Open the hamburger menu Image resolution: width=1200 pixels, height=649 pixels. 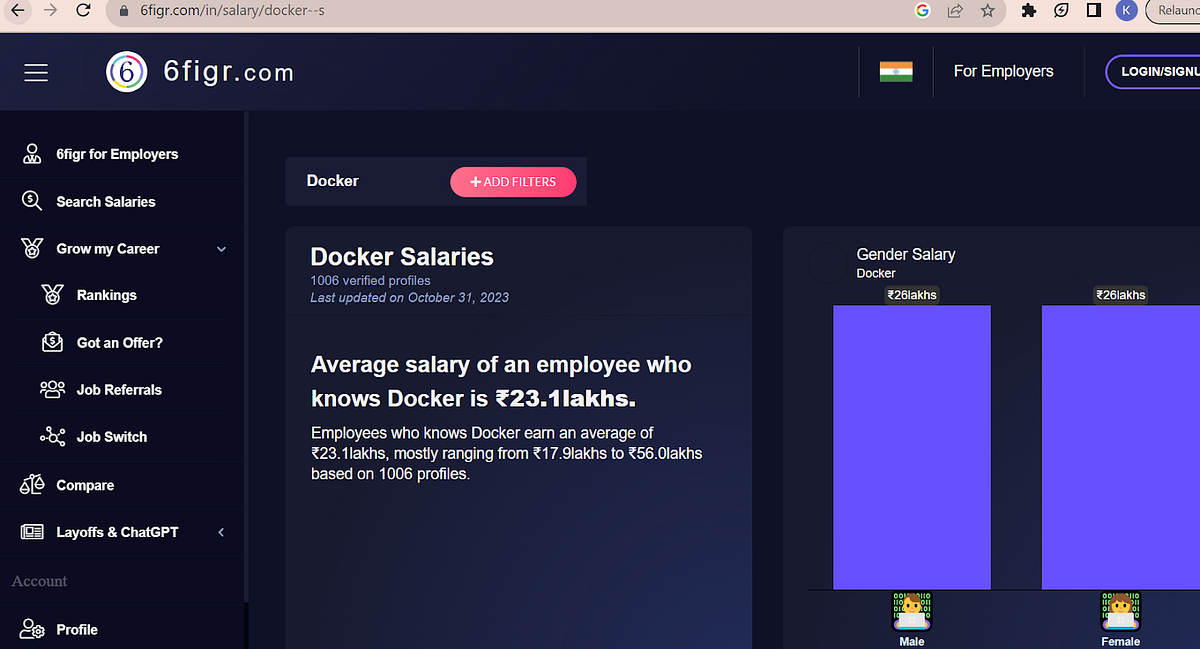pyautogui.click(x=36, y=72)
